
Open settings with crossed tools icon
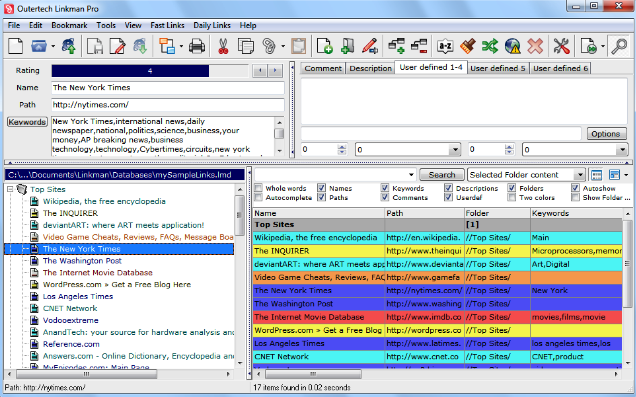(562, 46)
